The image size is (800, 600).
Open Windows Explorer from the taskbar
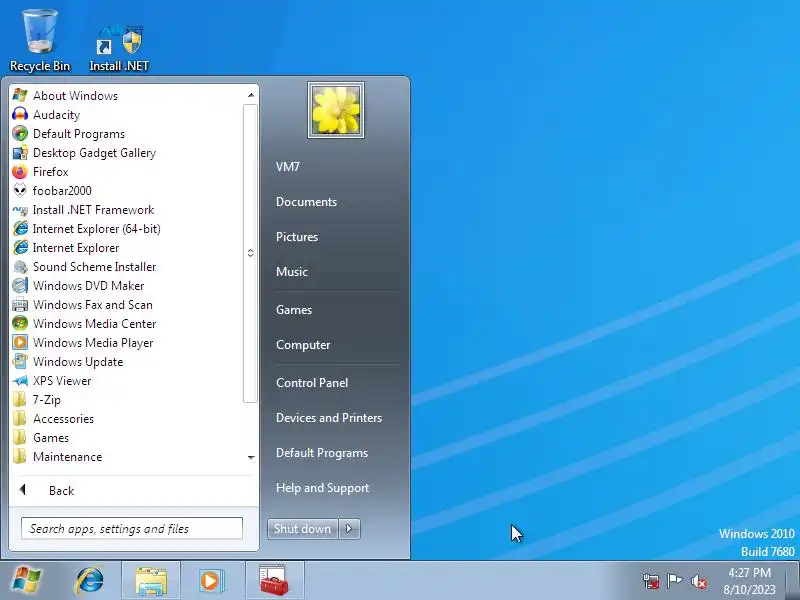(x=151, y=581)
